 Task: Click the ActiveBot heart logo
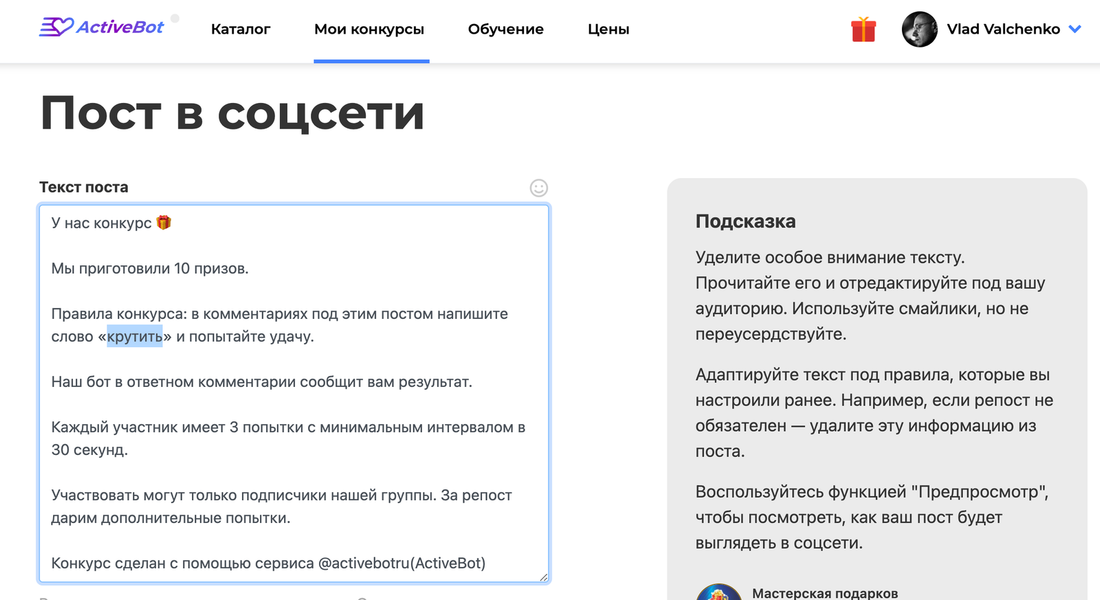(55, 28)
